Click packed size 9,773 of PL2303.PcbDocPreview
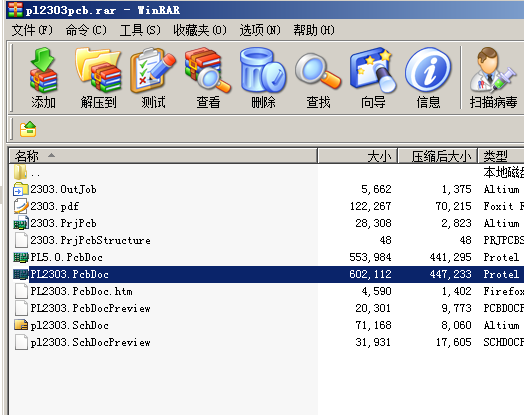524x415 pixels. point(456,308)
